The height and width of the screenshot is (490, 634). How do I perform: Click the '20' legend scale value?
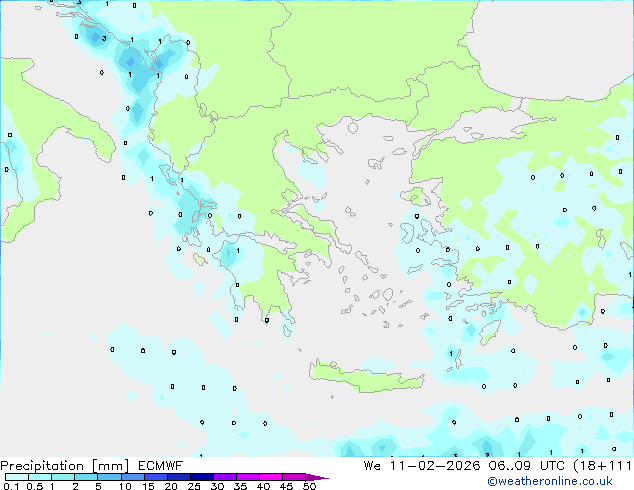171,486
